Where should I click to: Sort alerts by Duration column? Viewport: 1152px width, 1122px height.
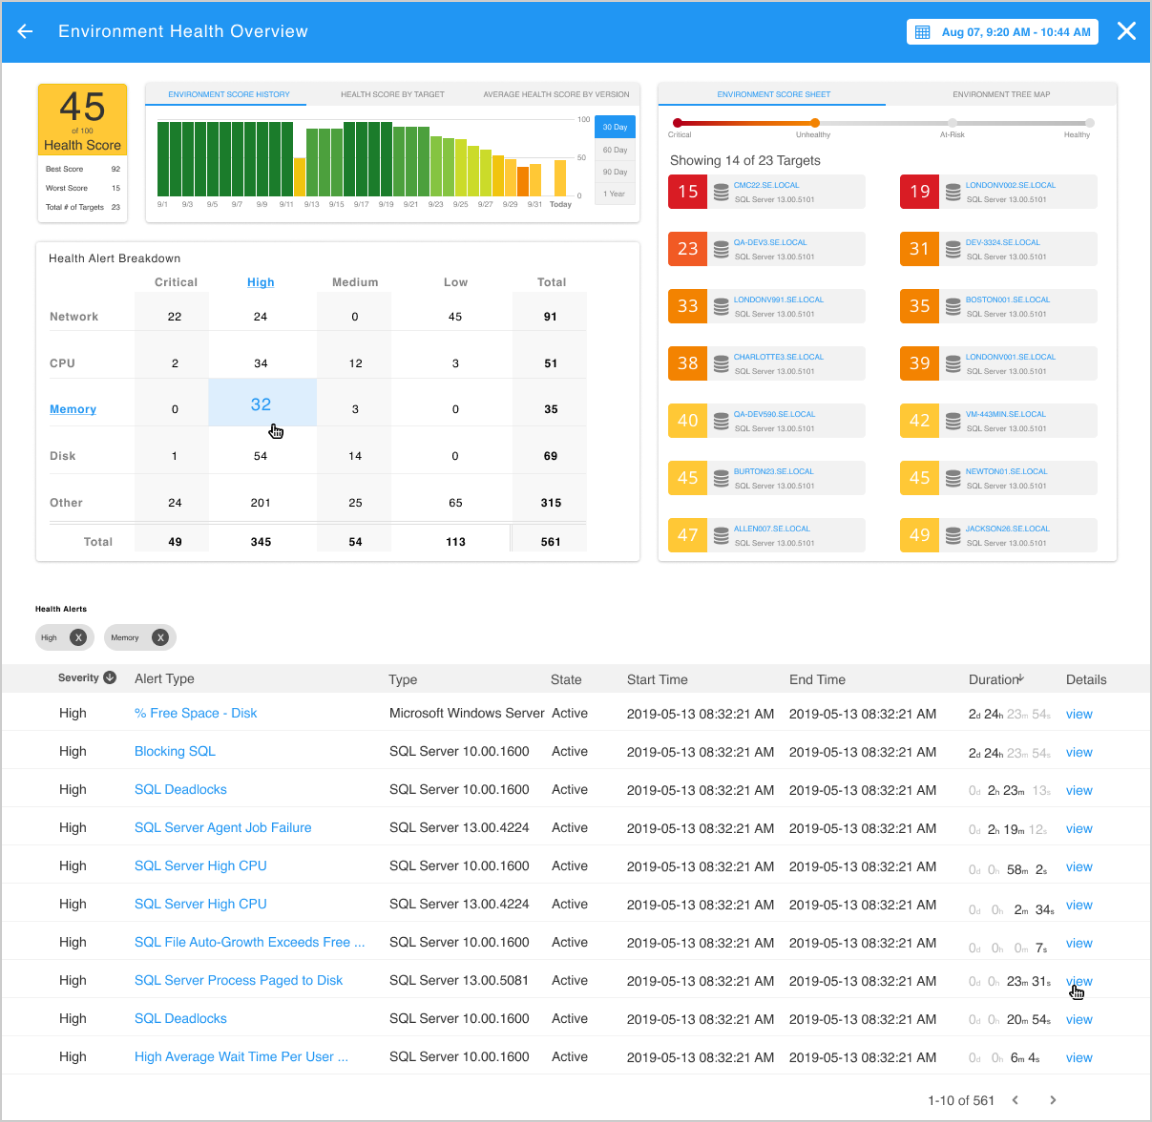995,680
